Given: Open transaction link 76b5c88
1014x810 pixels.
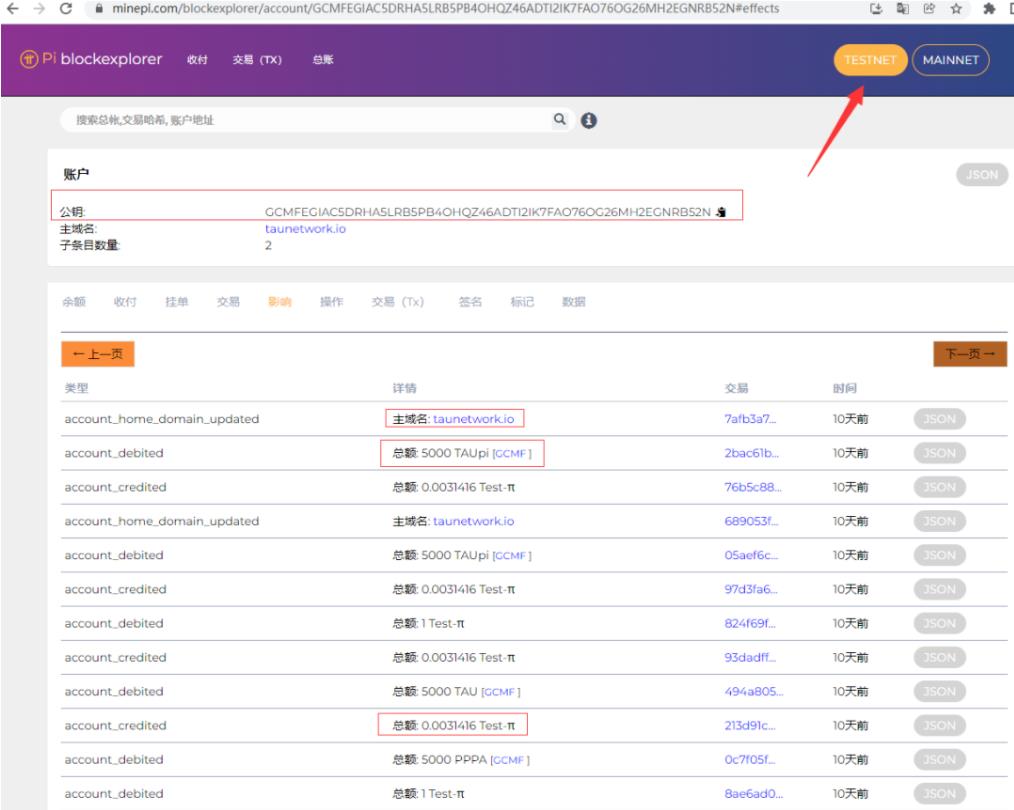Looking at the screenshot, I should [x=753, y=487].
